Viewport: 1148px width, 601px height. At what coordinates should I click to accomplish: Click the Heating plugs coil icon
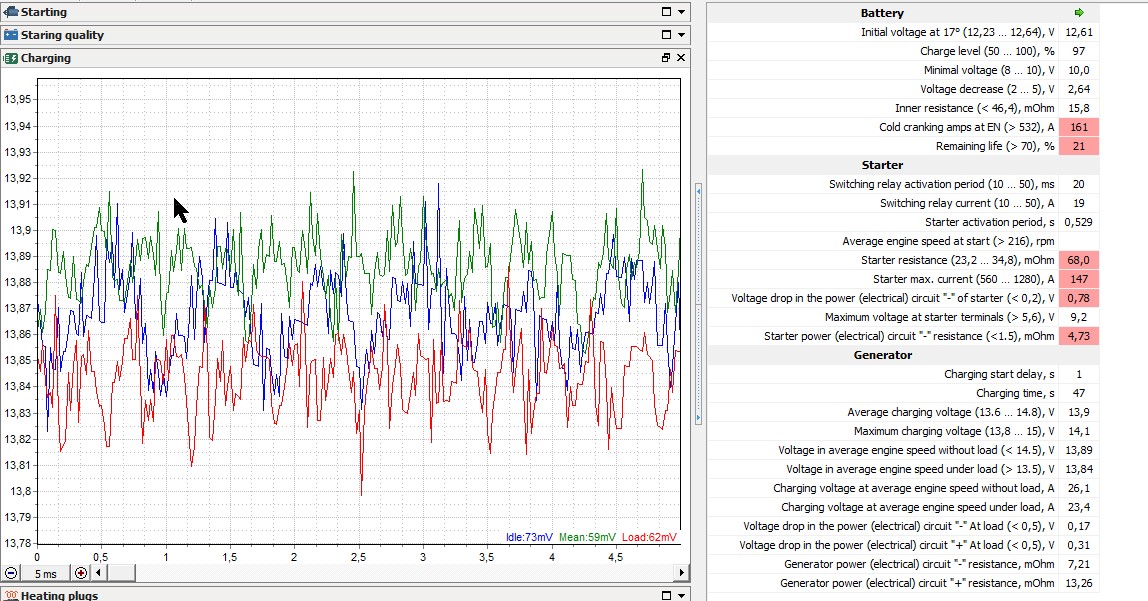click(10, 595)
